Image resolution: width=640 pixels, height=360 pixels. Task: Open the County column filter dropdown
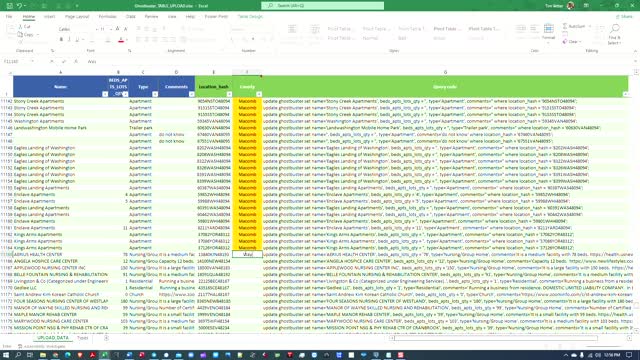(259, 94)
